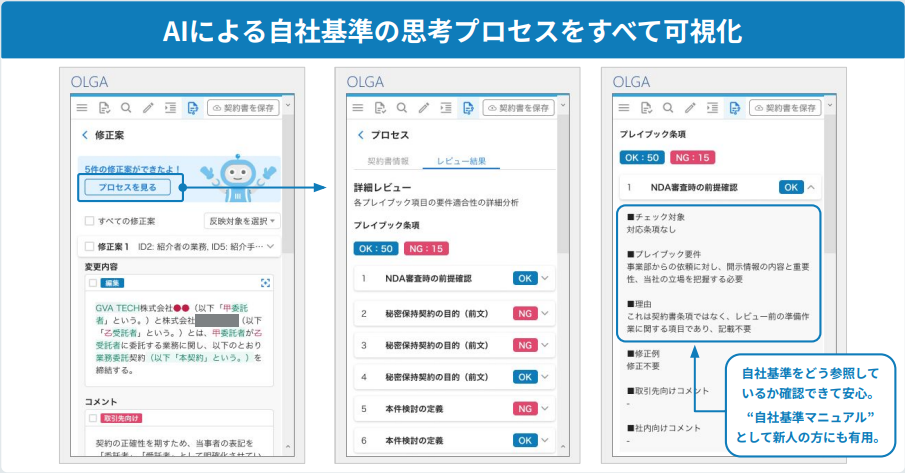The height and width of the screenshot is (473, 905).
Task: Select pencil edit icon in left panel
Action: (x=148, y=108)
